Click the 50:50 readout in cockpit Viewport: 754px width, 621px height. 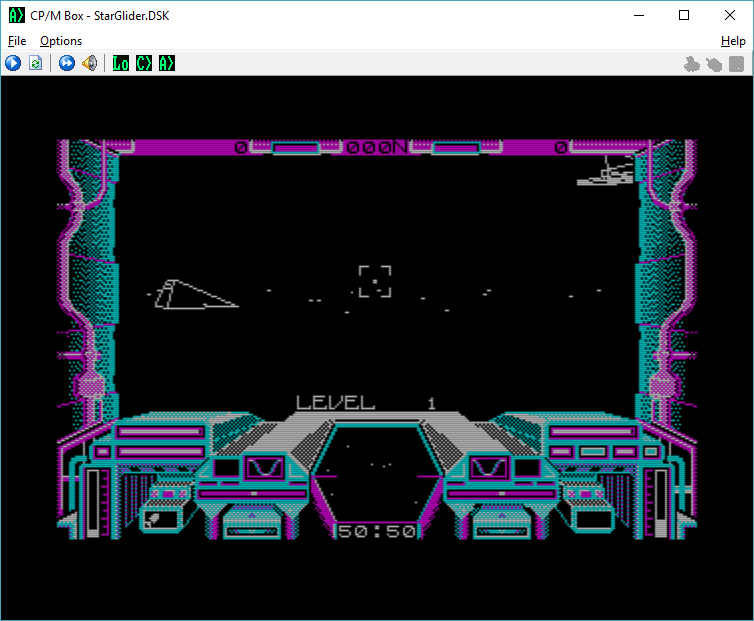coord(377,531)
